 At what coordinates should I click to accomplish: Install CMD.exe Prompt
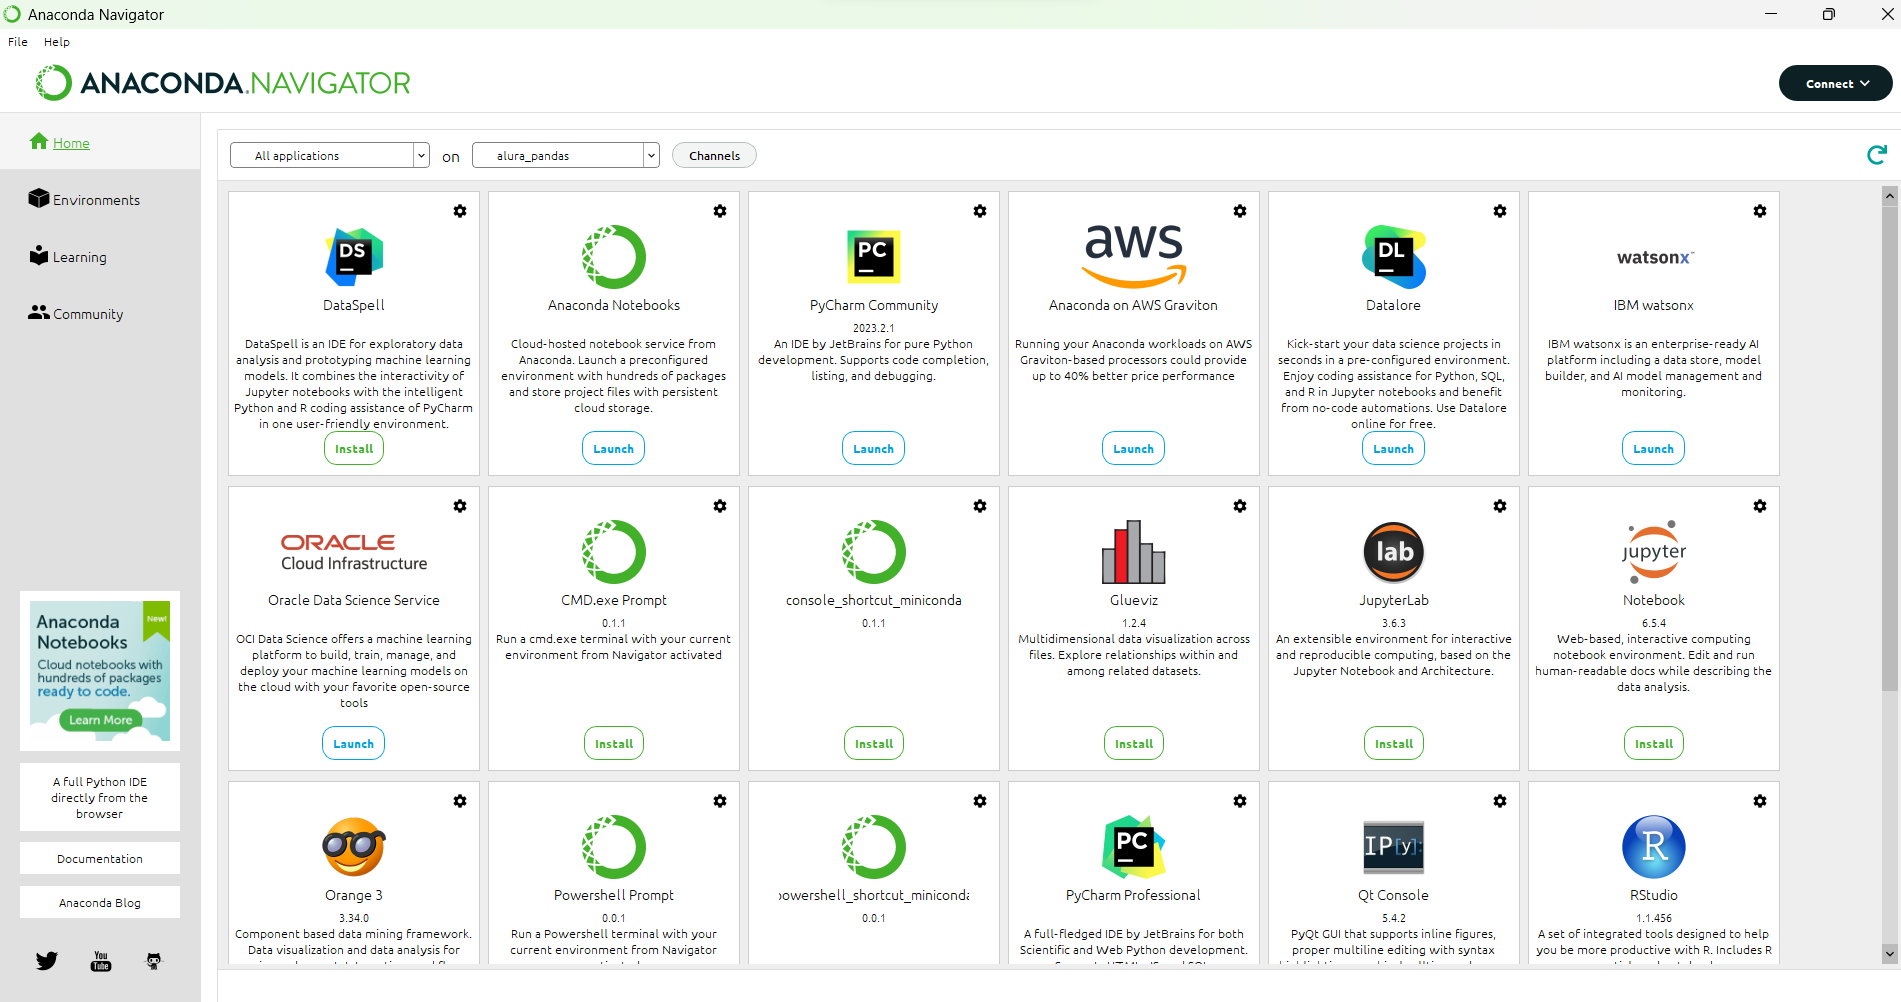614,744
